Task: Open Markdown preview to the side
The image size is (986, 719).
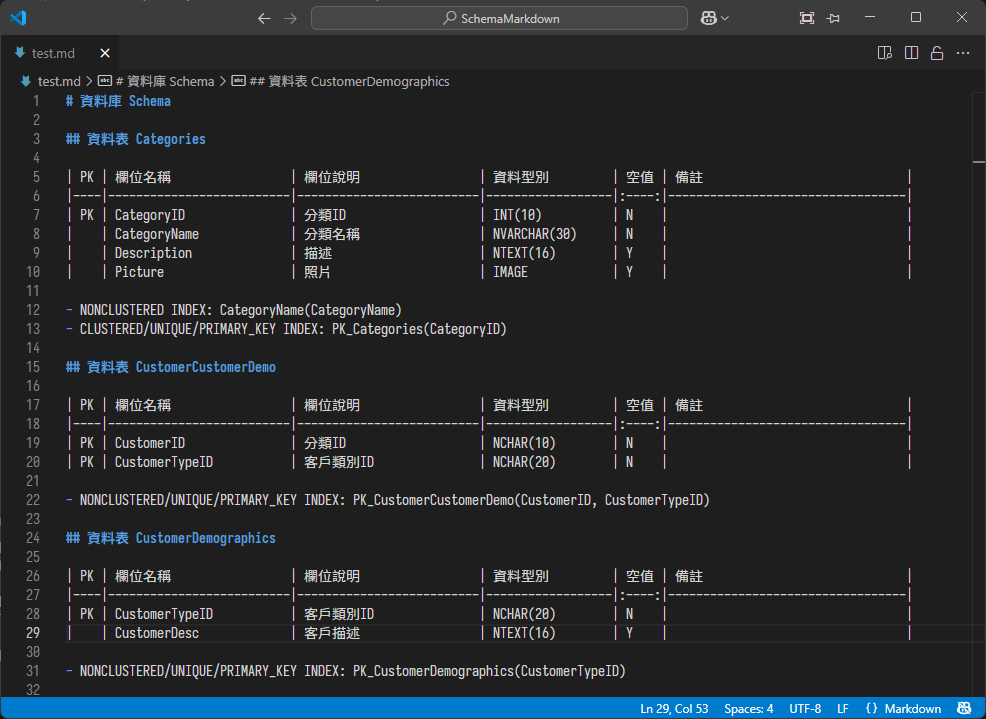Action: click(884, 53)
